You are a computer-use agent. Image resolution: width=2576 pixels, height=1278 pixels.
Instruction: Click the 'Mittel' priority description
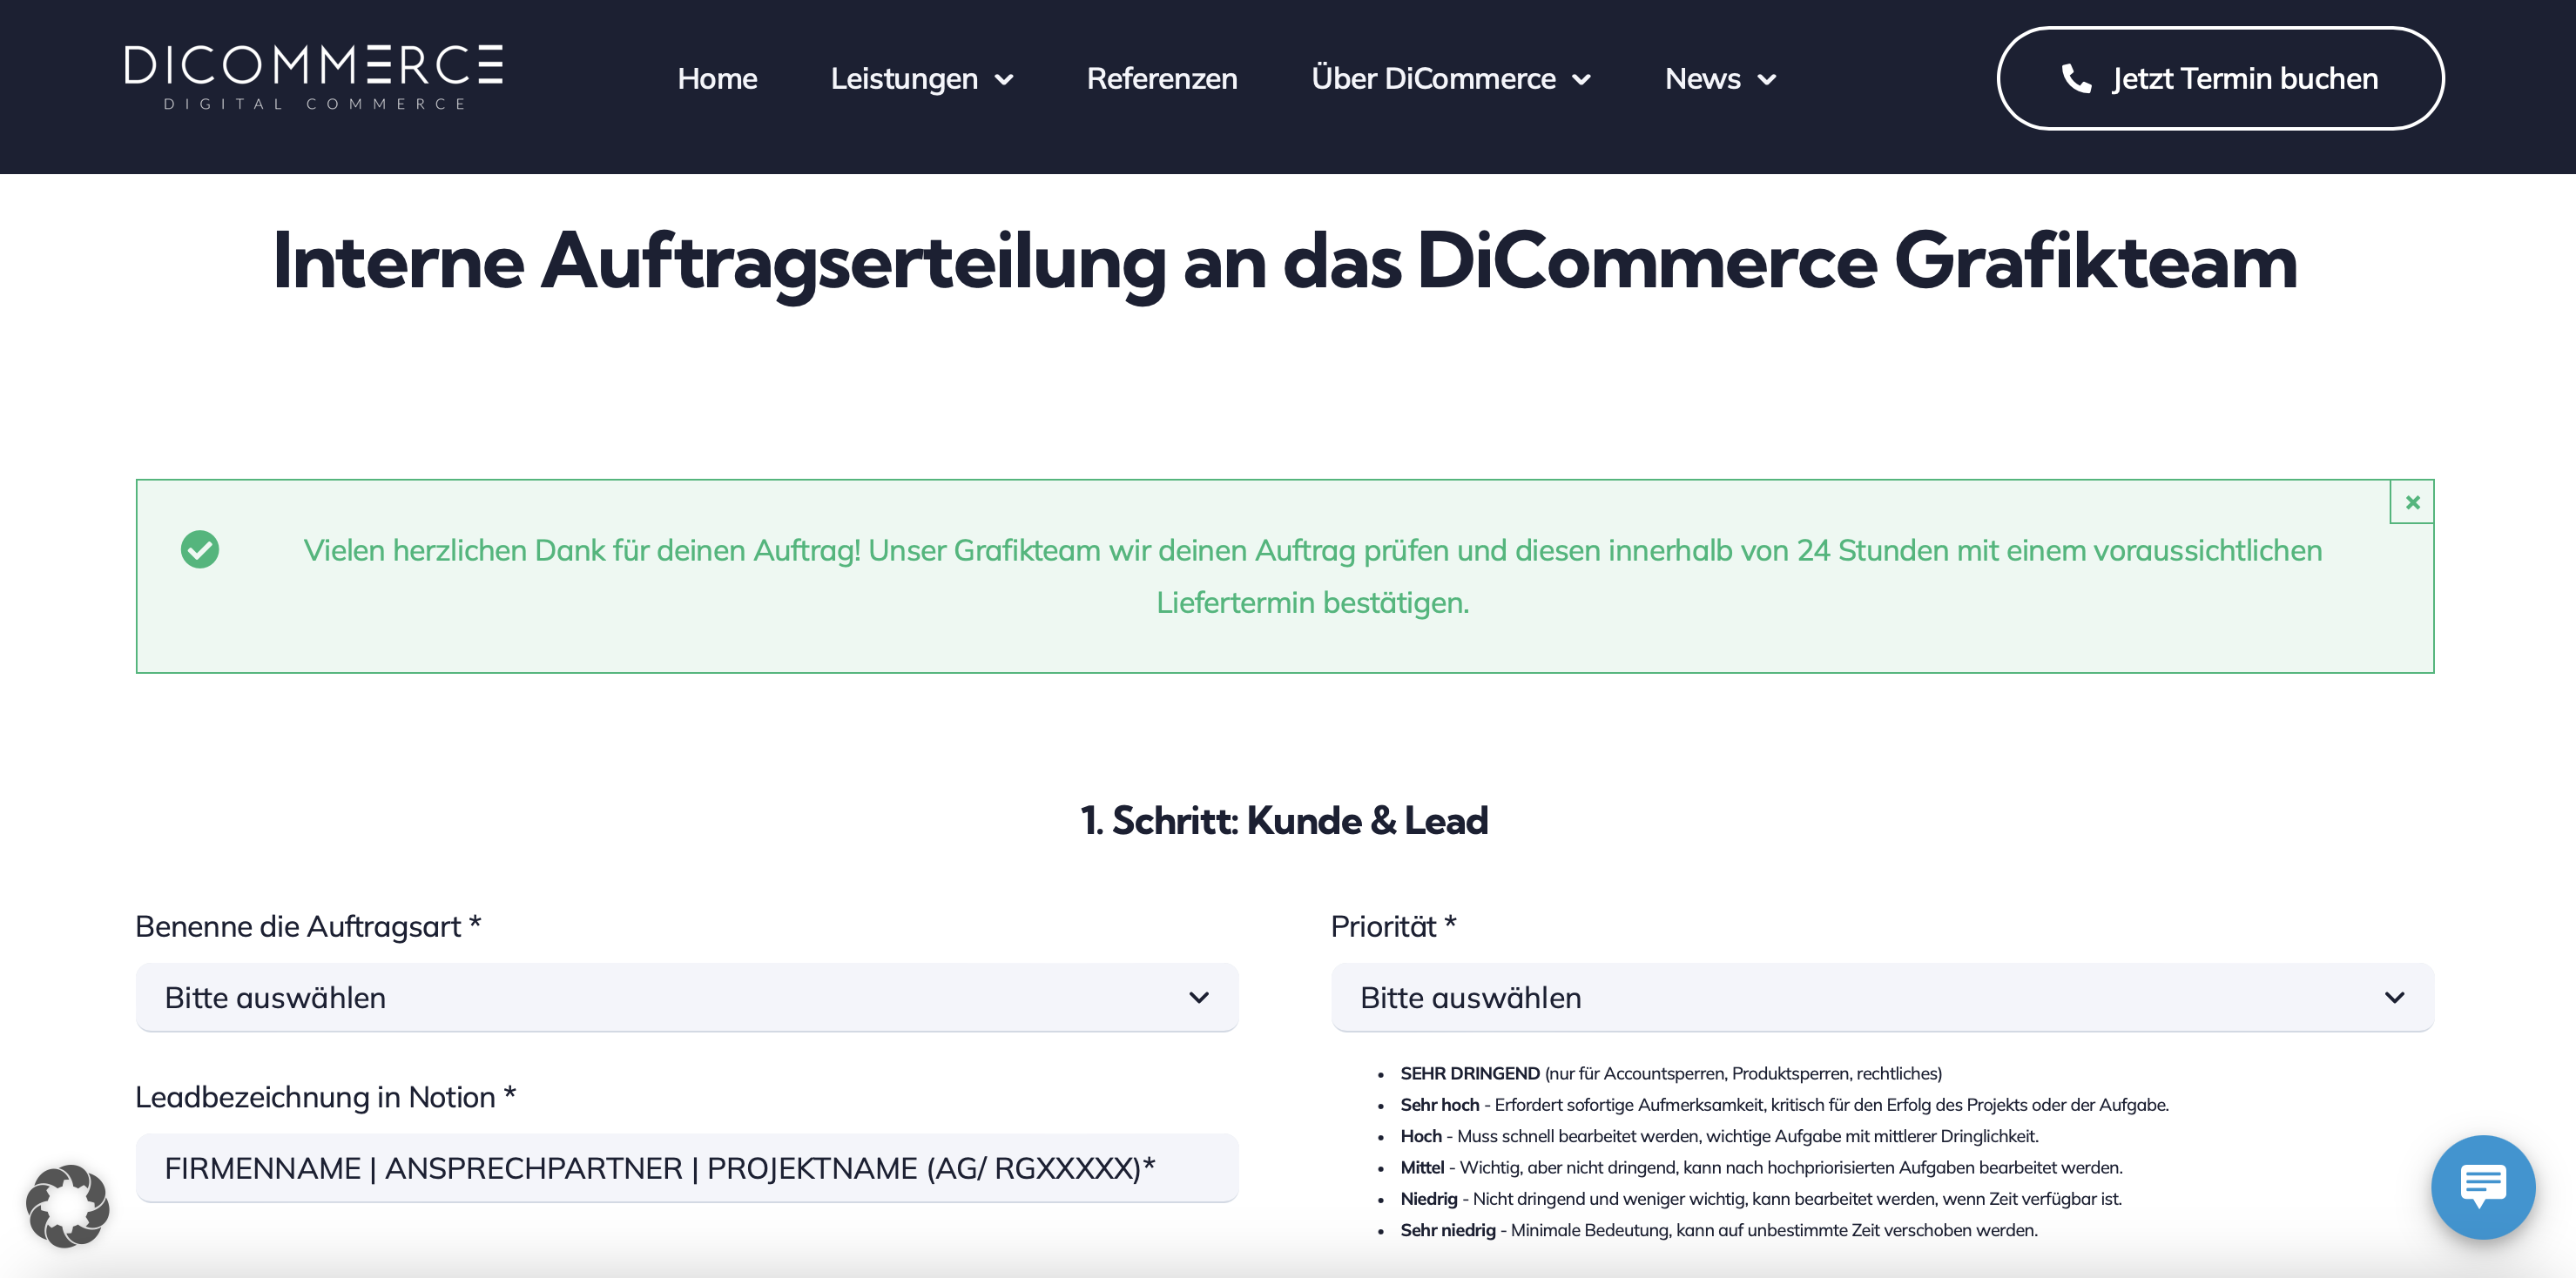pos(1761,1167)
